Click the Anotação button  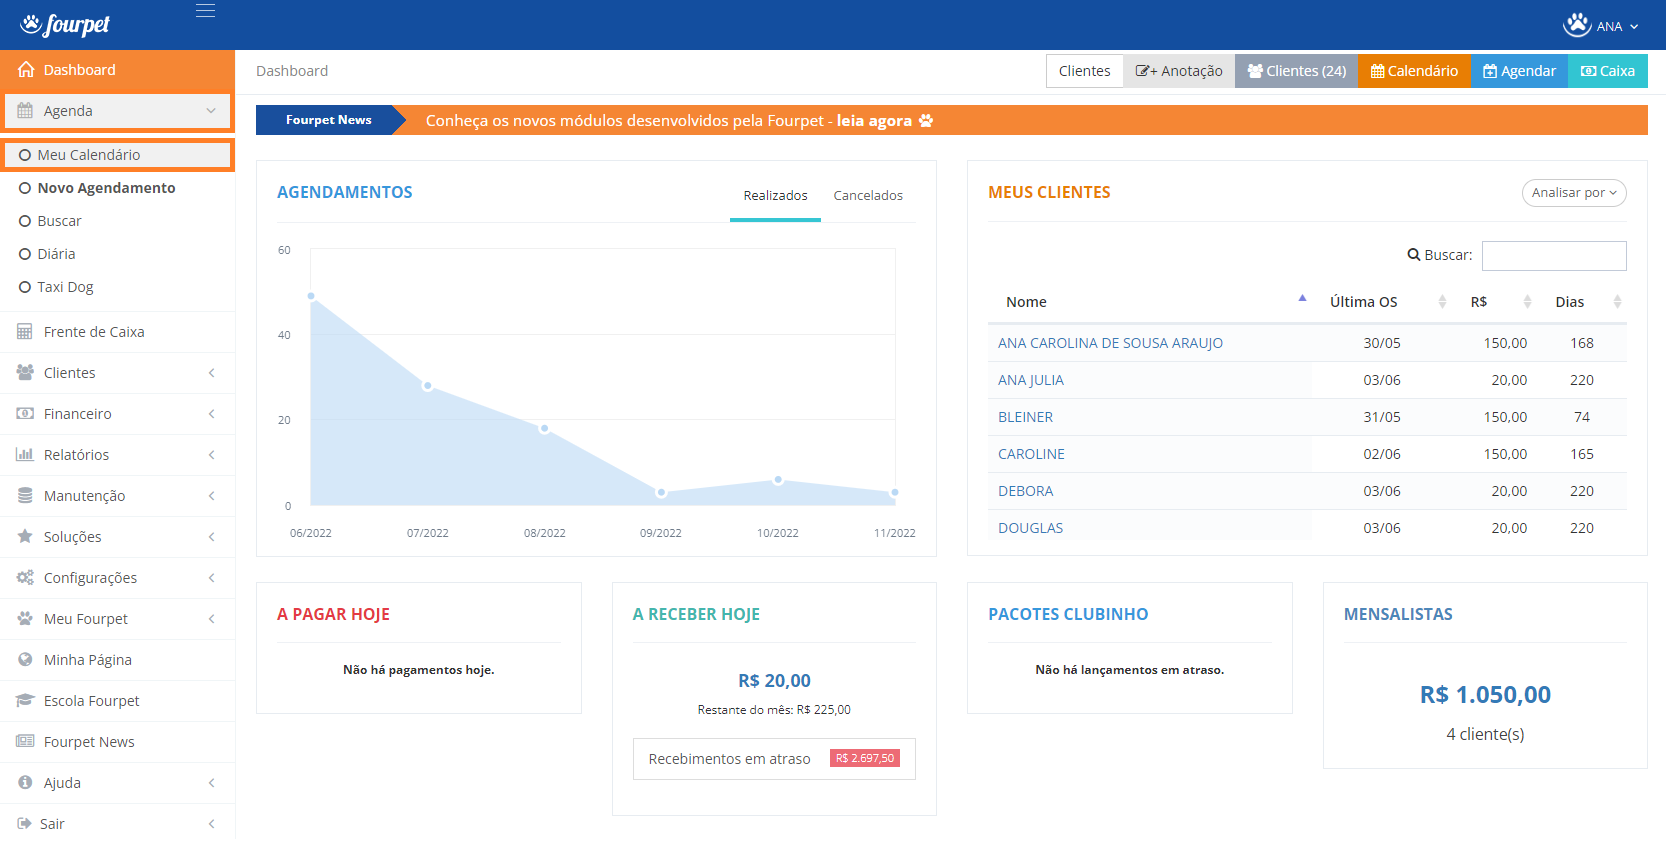click(x=1179, y=71)
